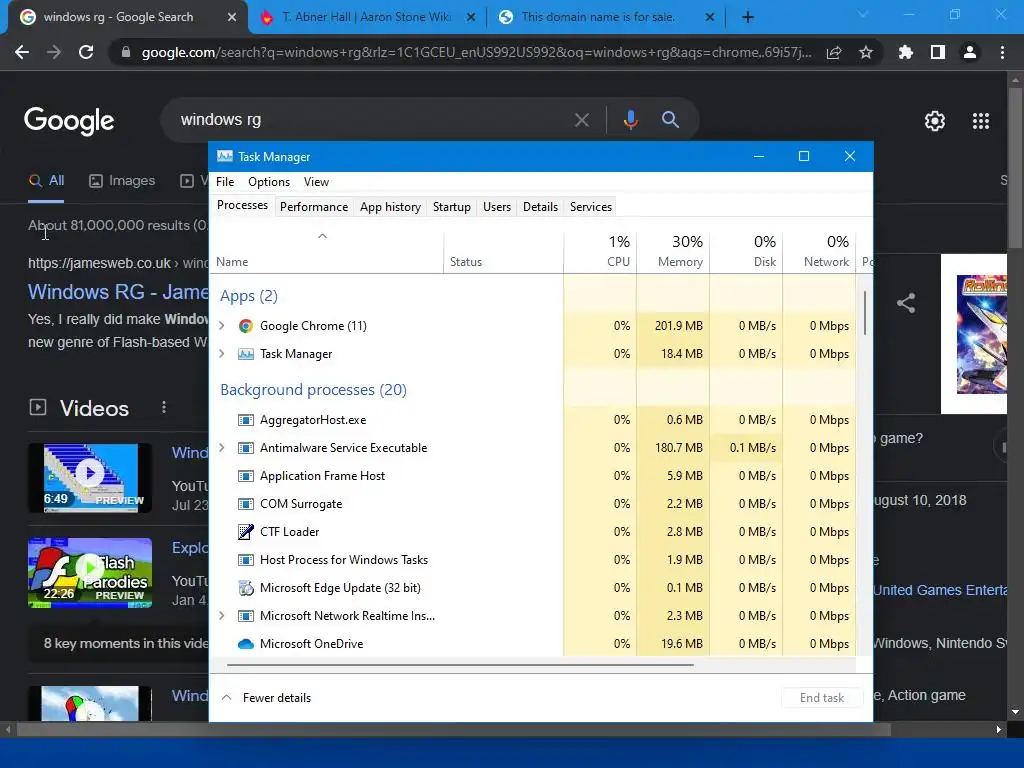Viewport: 1024px width, 768px height.
Task: Click the End task button
Action: click(x=822, y=697)
